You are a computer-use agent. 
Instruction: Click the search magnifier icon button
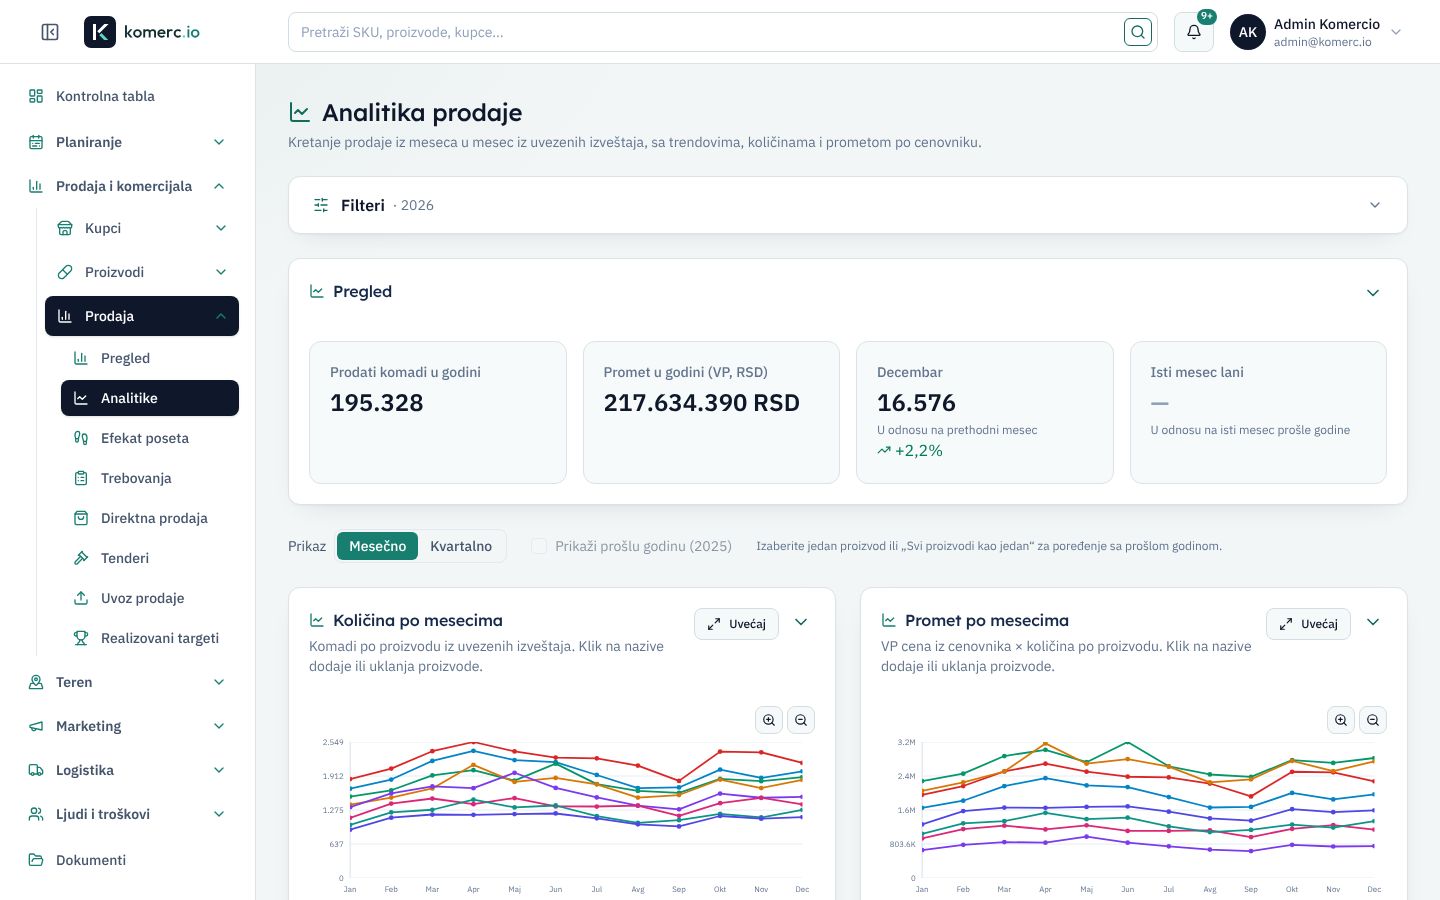point(1138,32)
